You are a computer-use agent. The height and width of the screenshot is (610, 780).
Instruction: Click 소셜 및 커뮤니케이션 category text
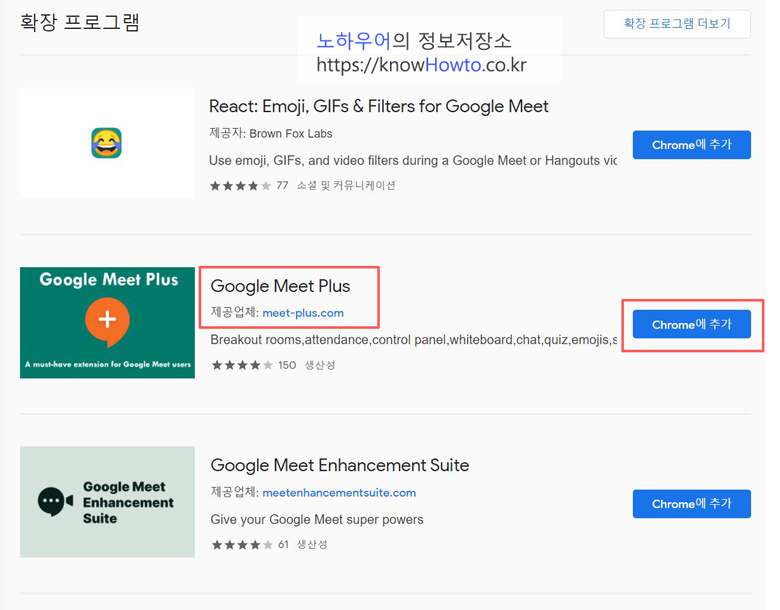coord(346,186)
